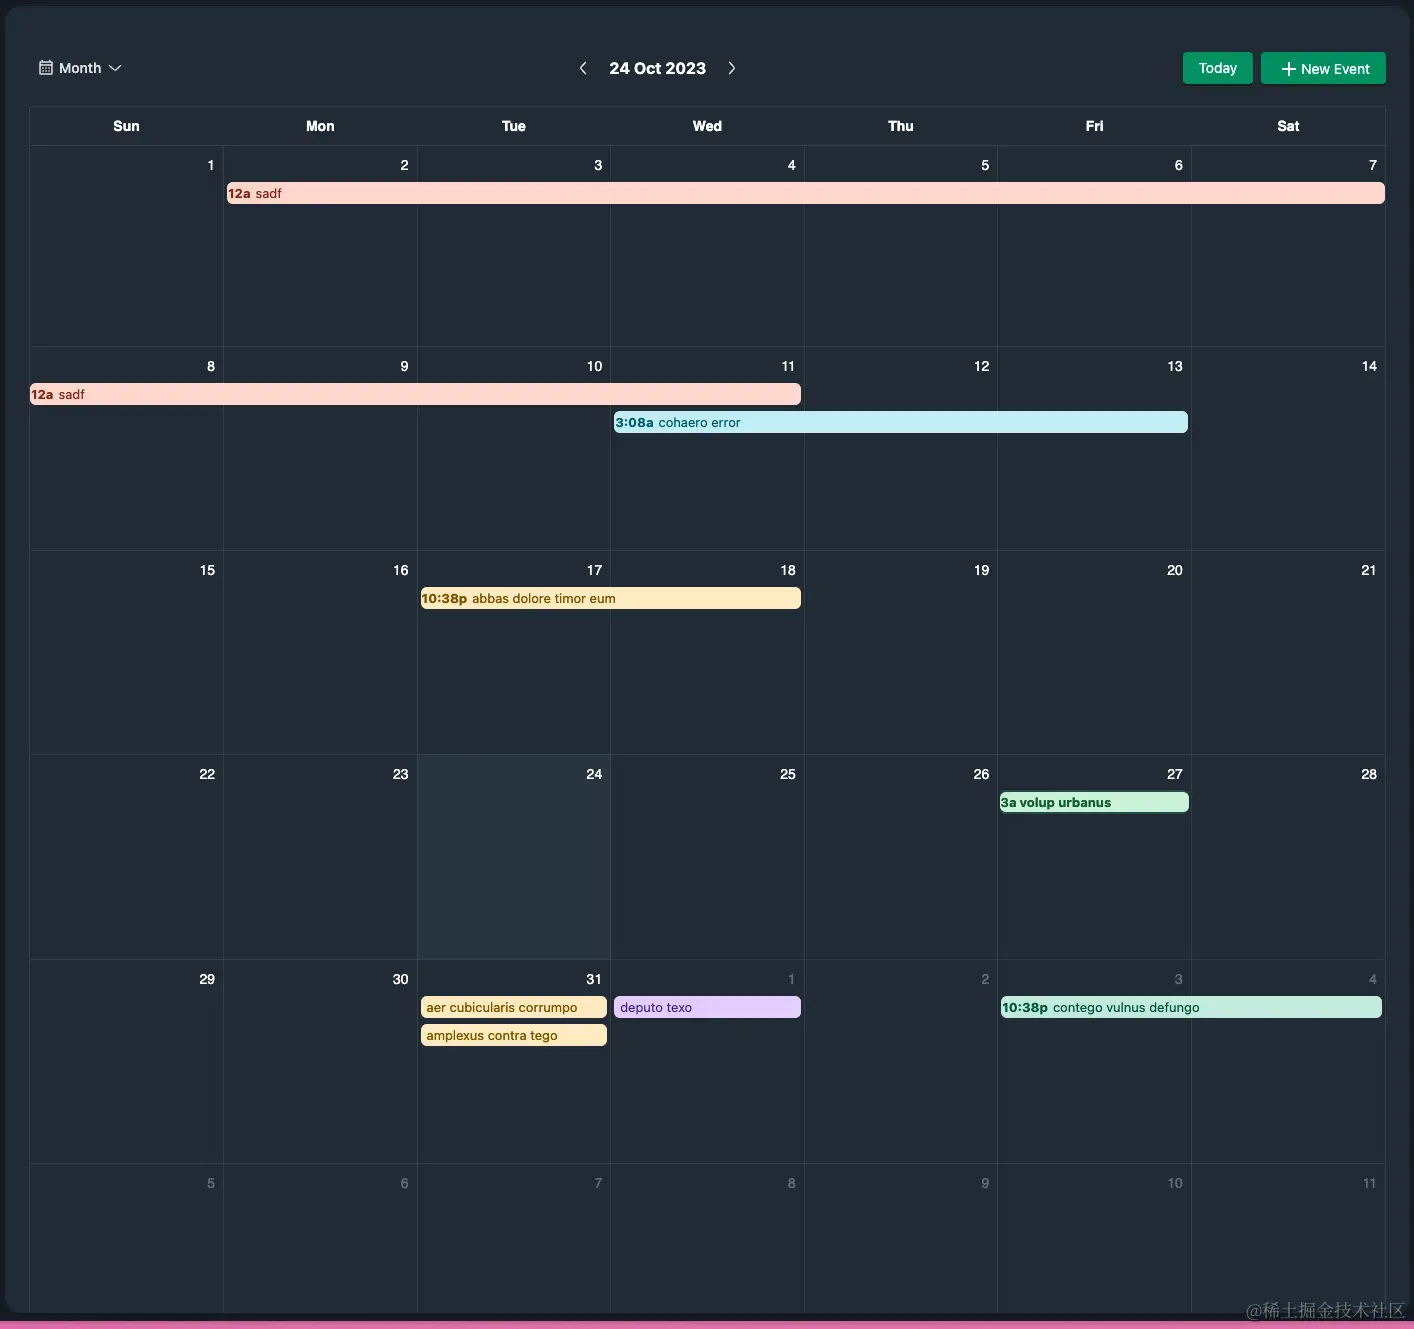1414x1329 pixels.
Task: Select the Thu column header
Action: (x=901, y=126)
